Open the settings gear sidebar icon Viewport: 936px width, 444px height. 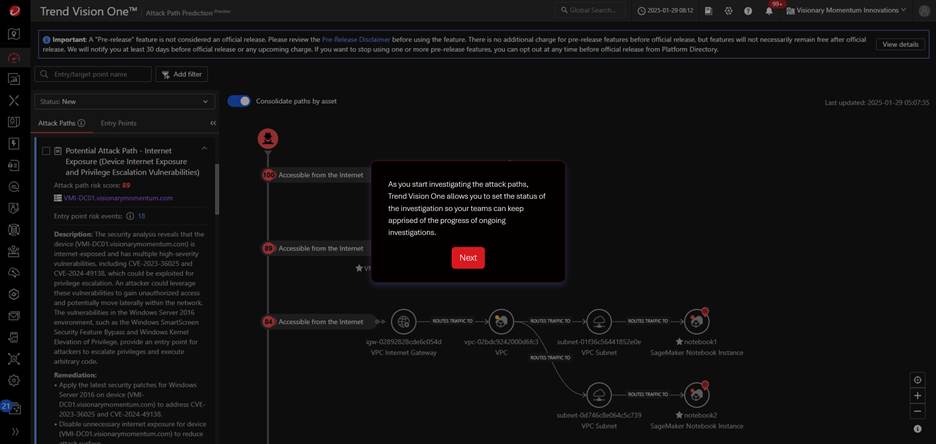[14, 380]
